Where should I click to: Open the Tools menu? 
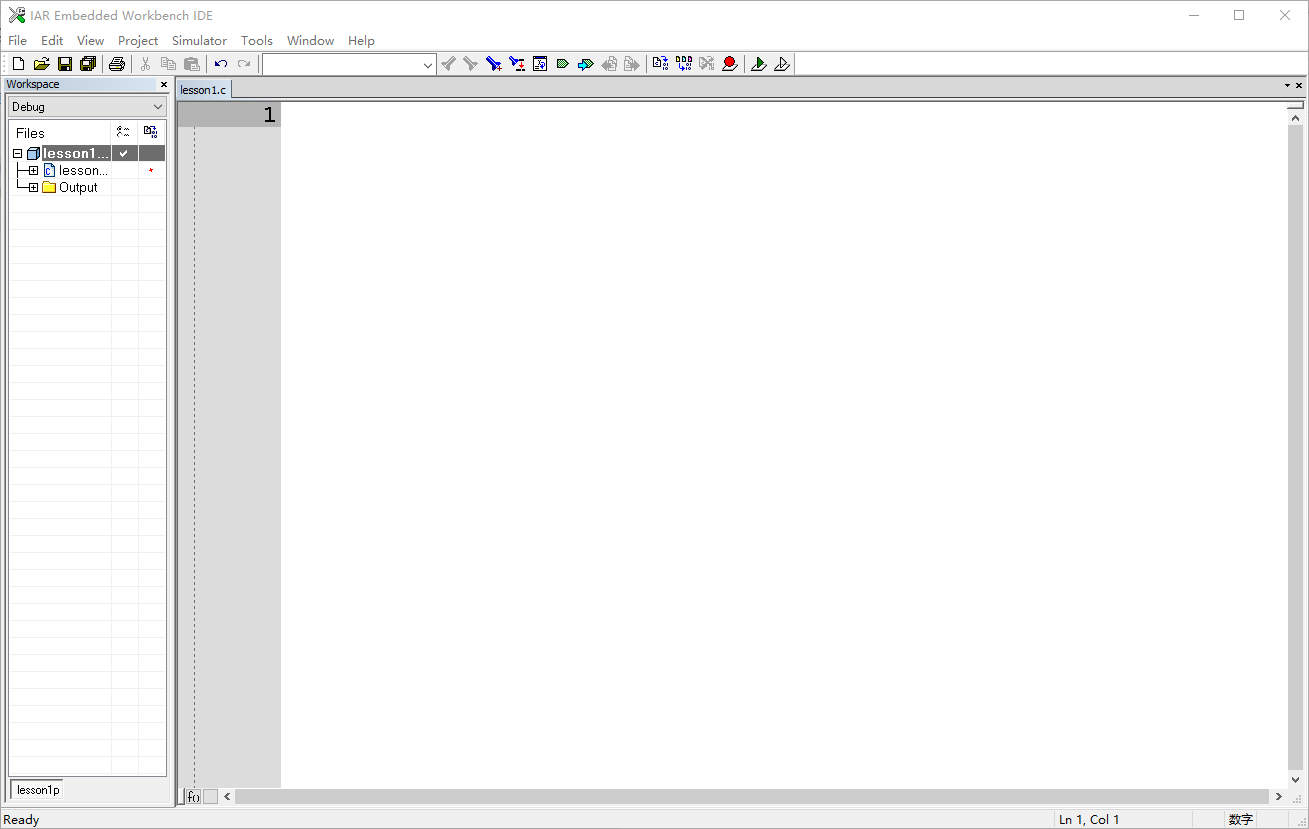257,41
